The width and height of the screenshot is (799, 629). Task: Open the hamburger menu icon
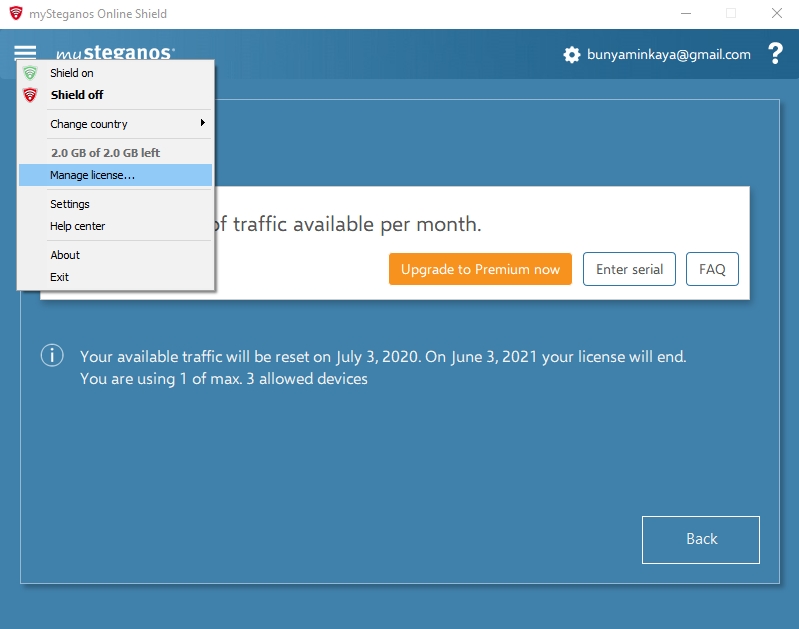pyautogui.click(x=25, y=52)
